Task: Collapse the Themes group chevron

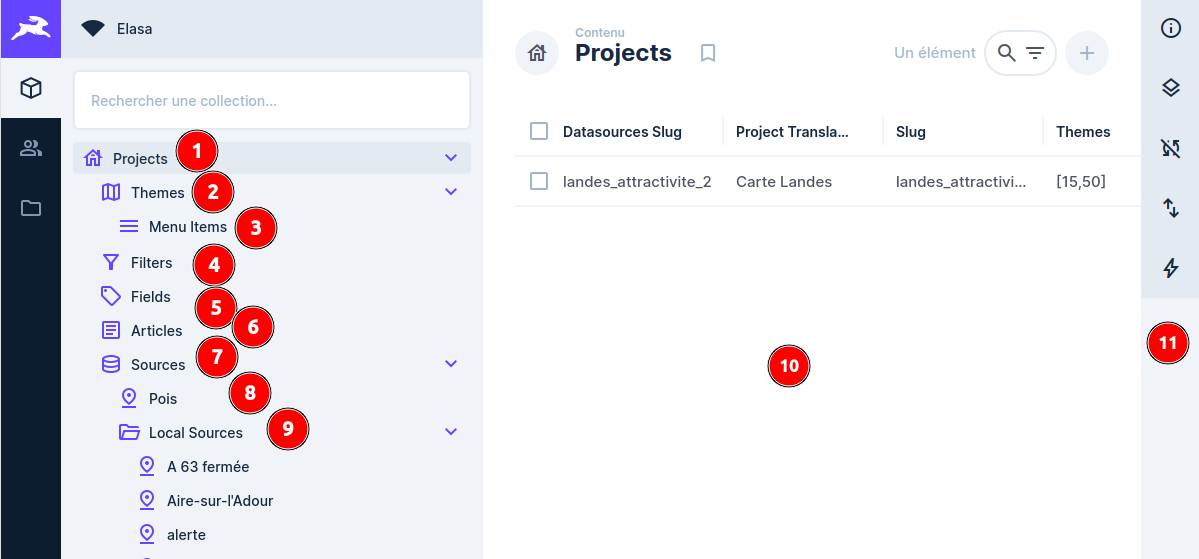Action: coord(450,191)
